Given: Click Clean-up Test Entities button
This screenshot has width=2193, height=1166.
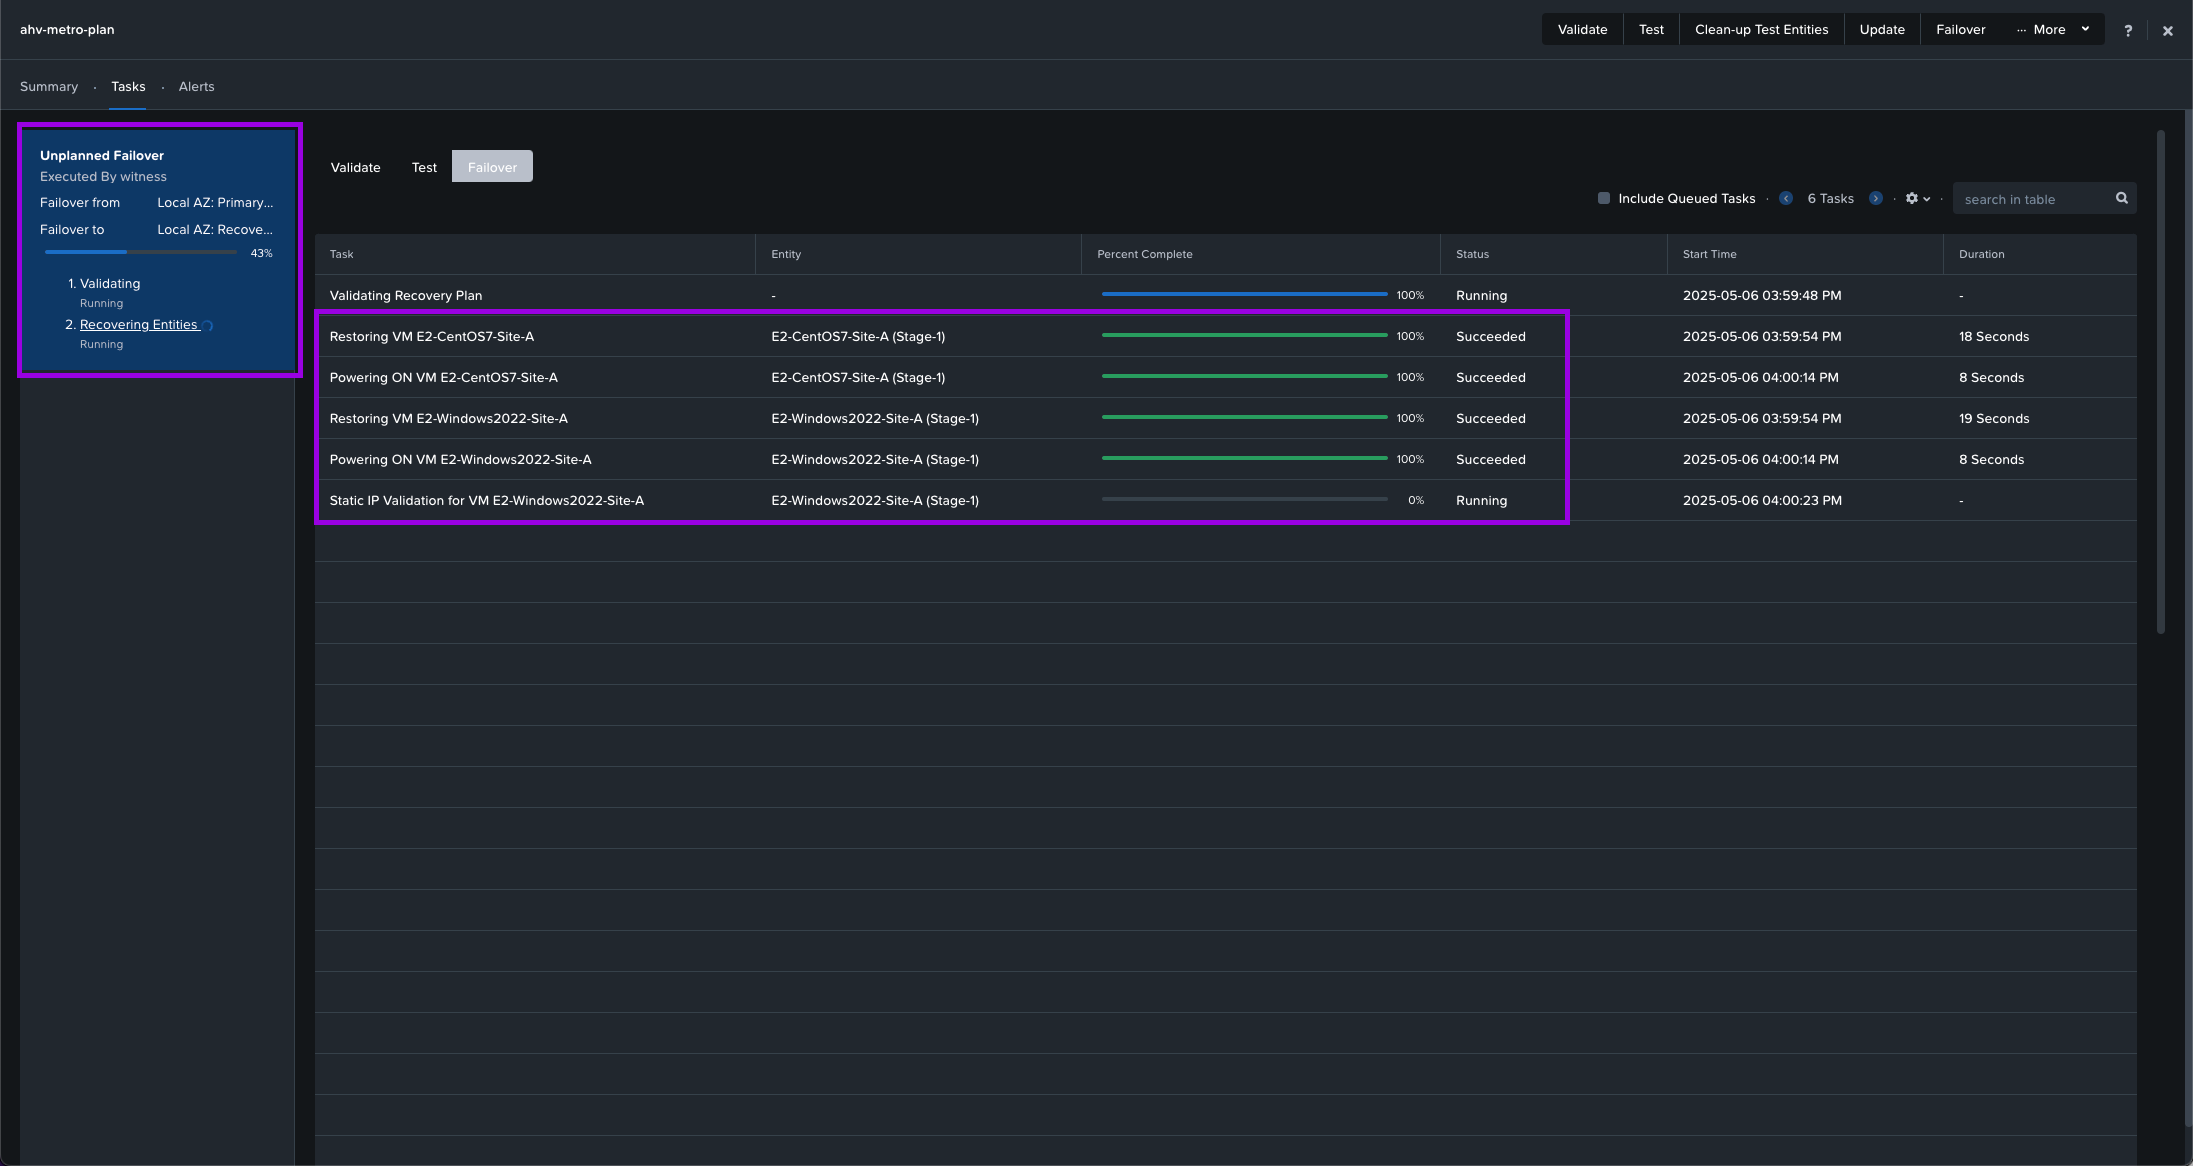Looking at the screenshot, I should [1761, 29].
